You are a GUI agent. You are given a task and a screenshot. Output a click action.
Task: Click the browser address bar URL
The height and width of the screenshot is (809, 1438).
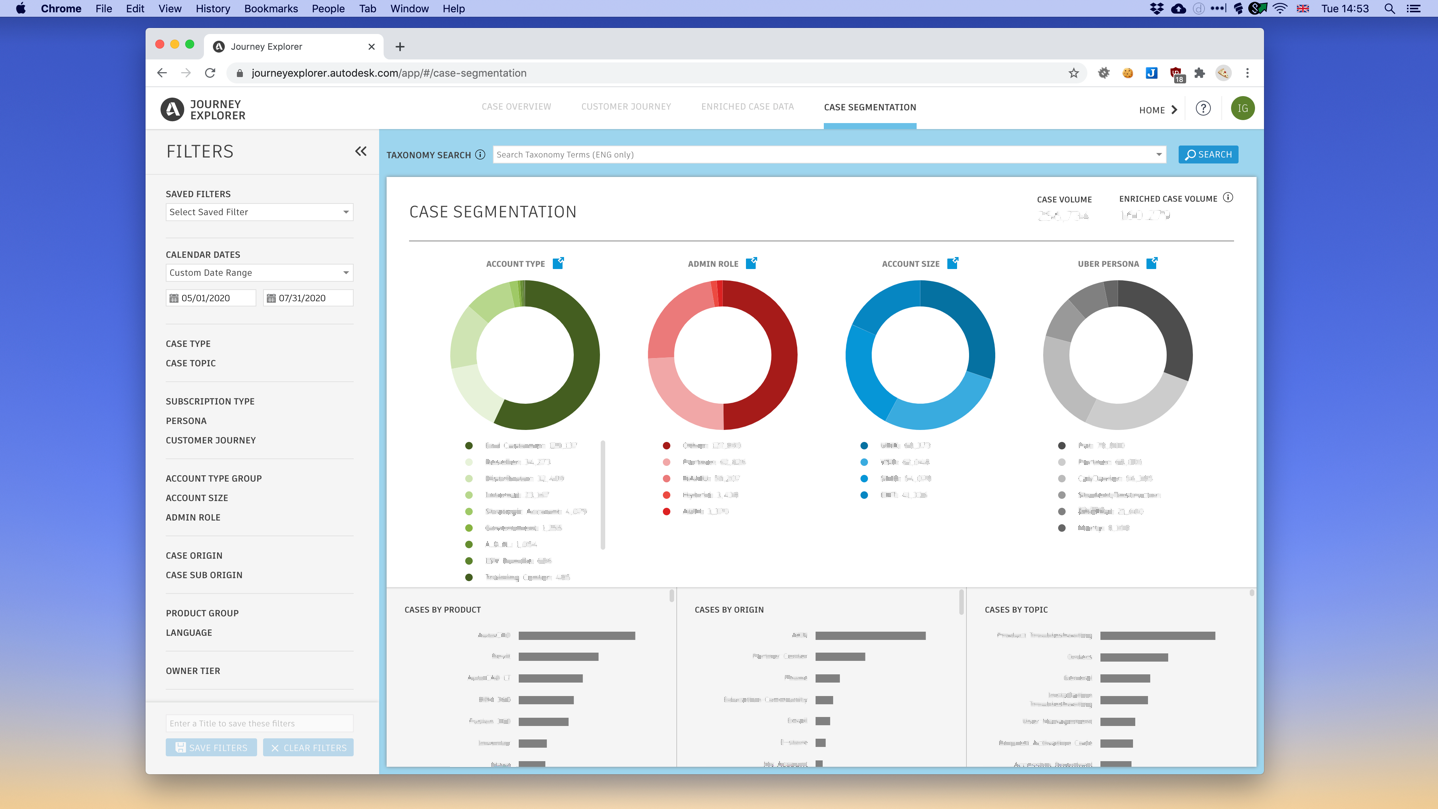point(389,73)
